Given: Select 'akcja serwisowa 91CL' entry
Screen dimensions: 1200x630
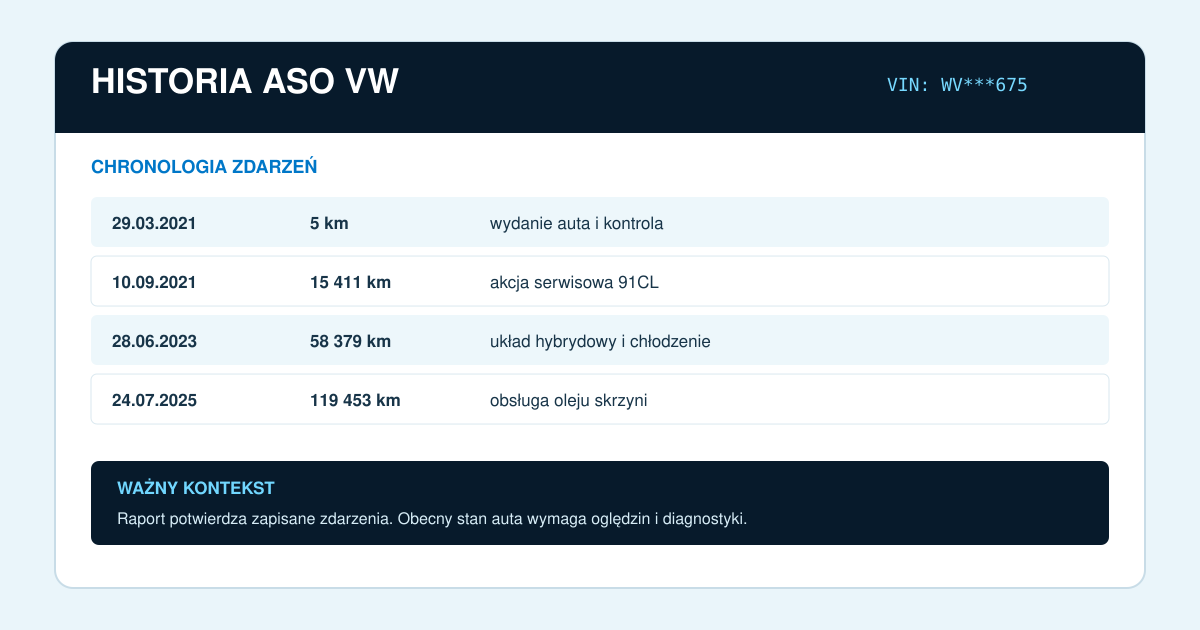Looking at the screenshot, I should [574, 282].
